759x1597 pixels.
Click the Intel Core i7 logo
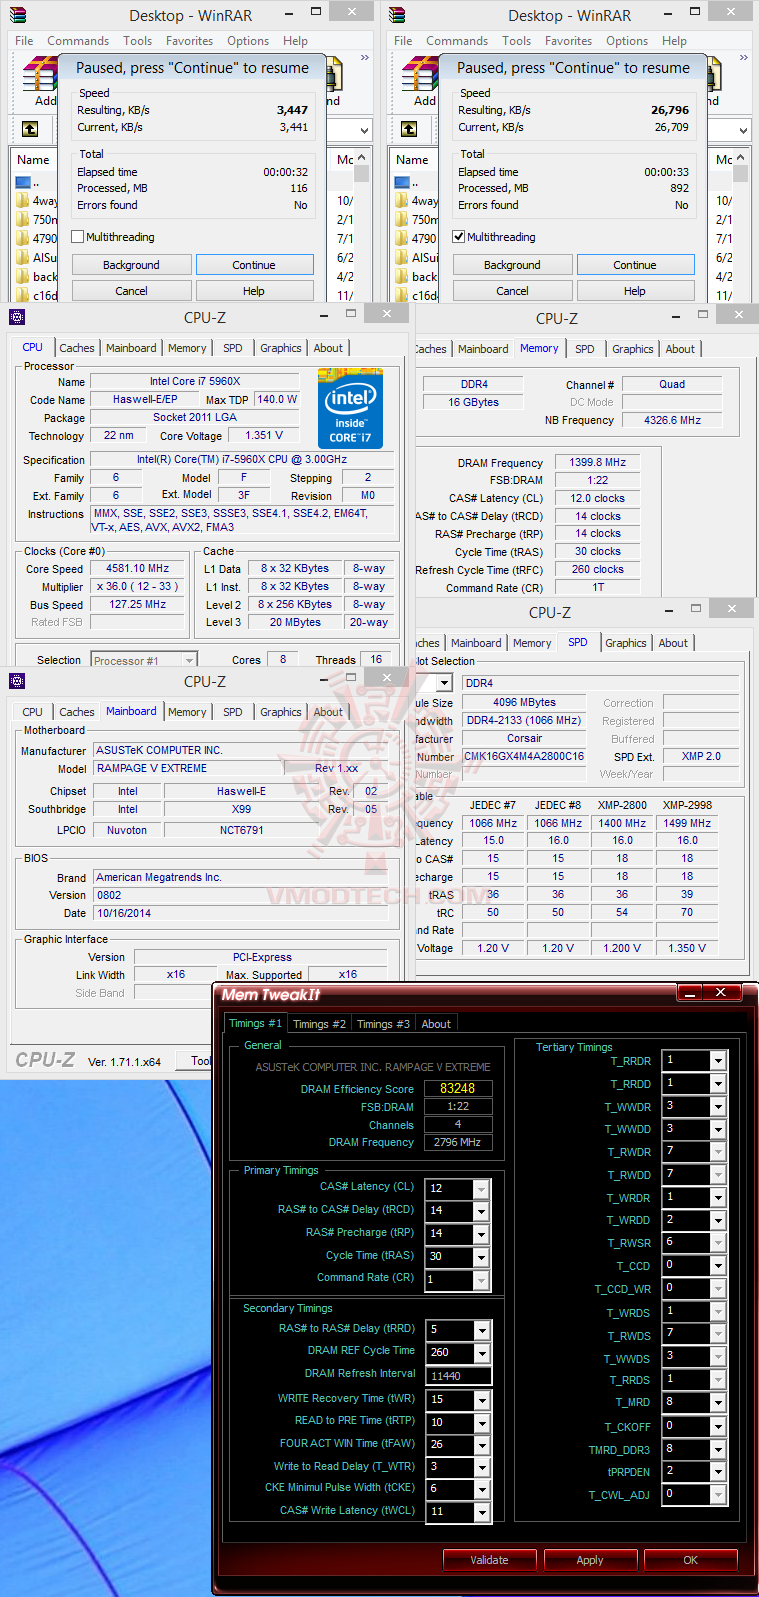click(x=350, y=408)
